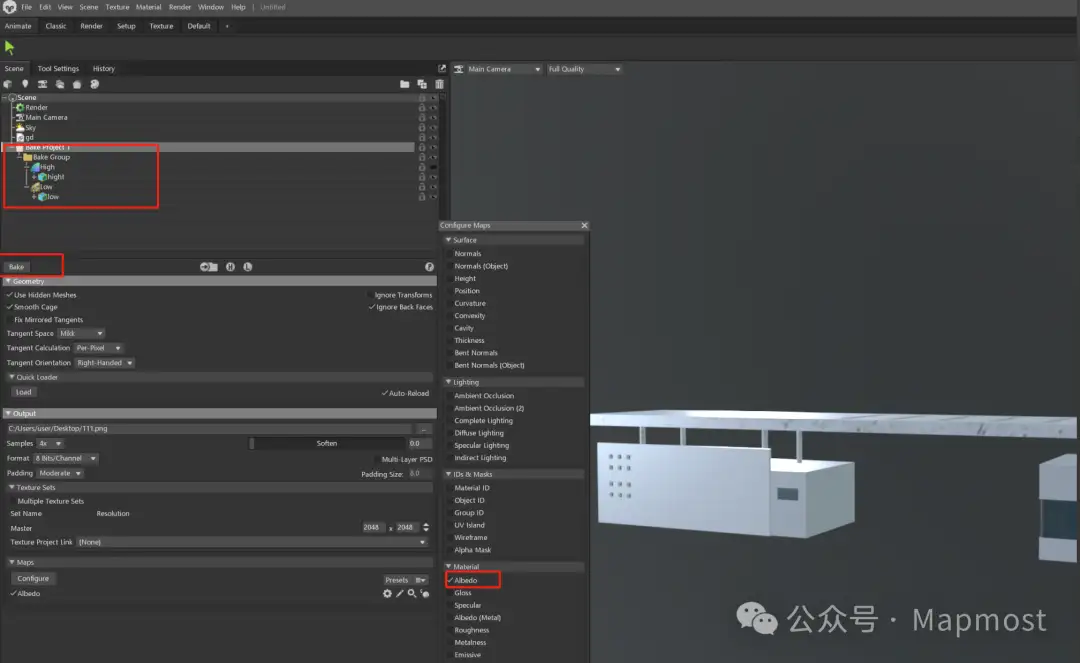
Task: Browse output path with the ellipsis button
Action: point(424,429)
